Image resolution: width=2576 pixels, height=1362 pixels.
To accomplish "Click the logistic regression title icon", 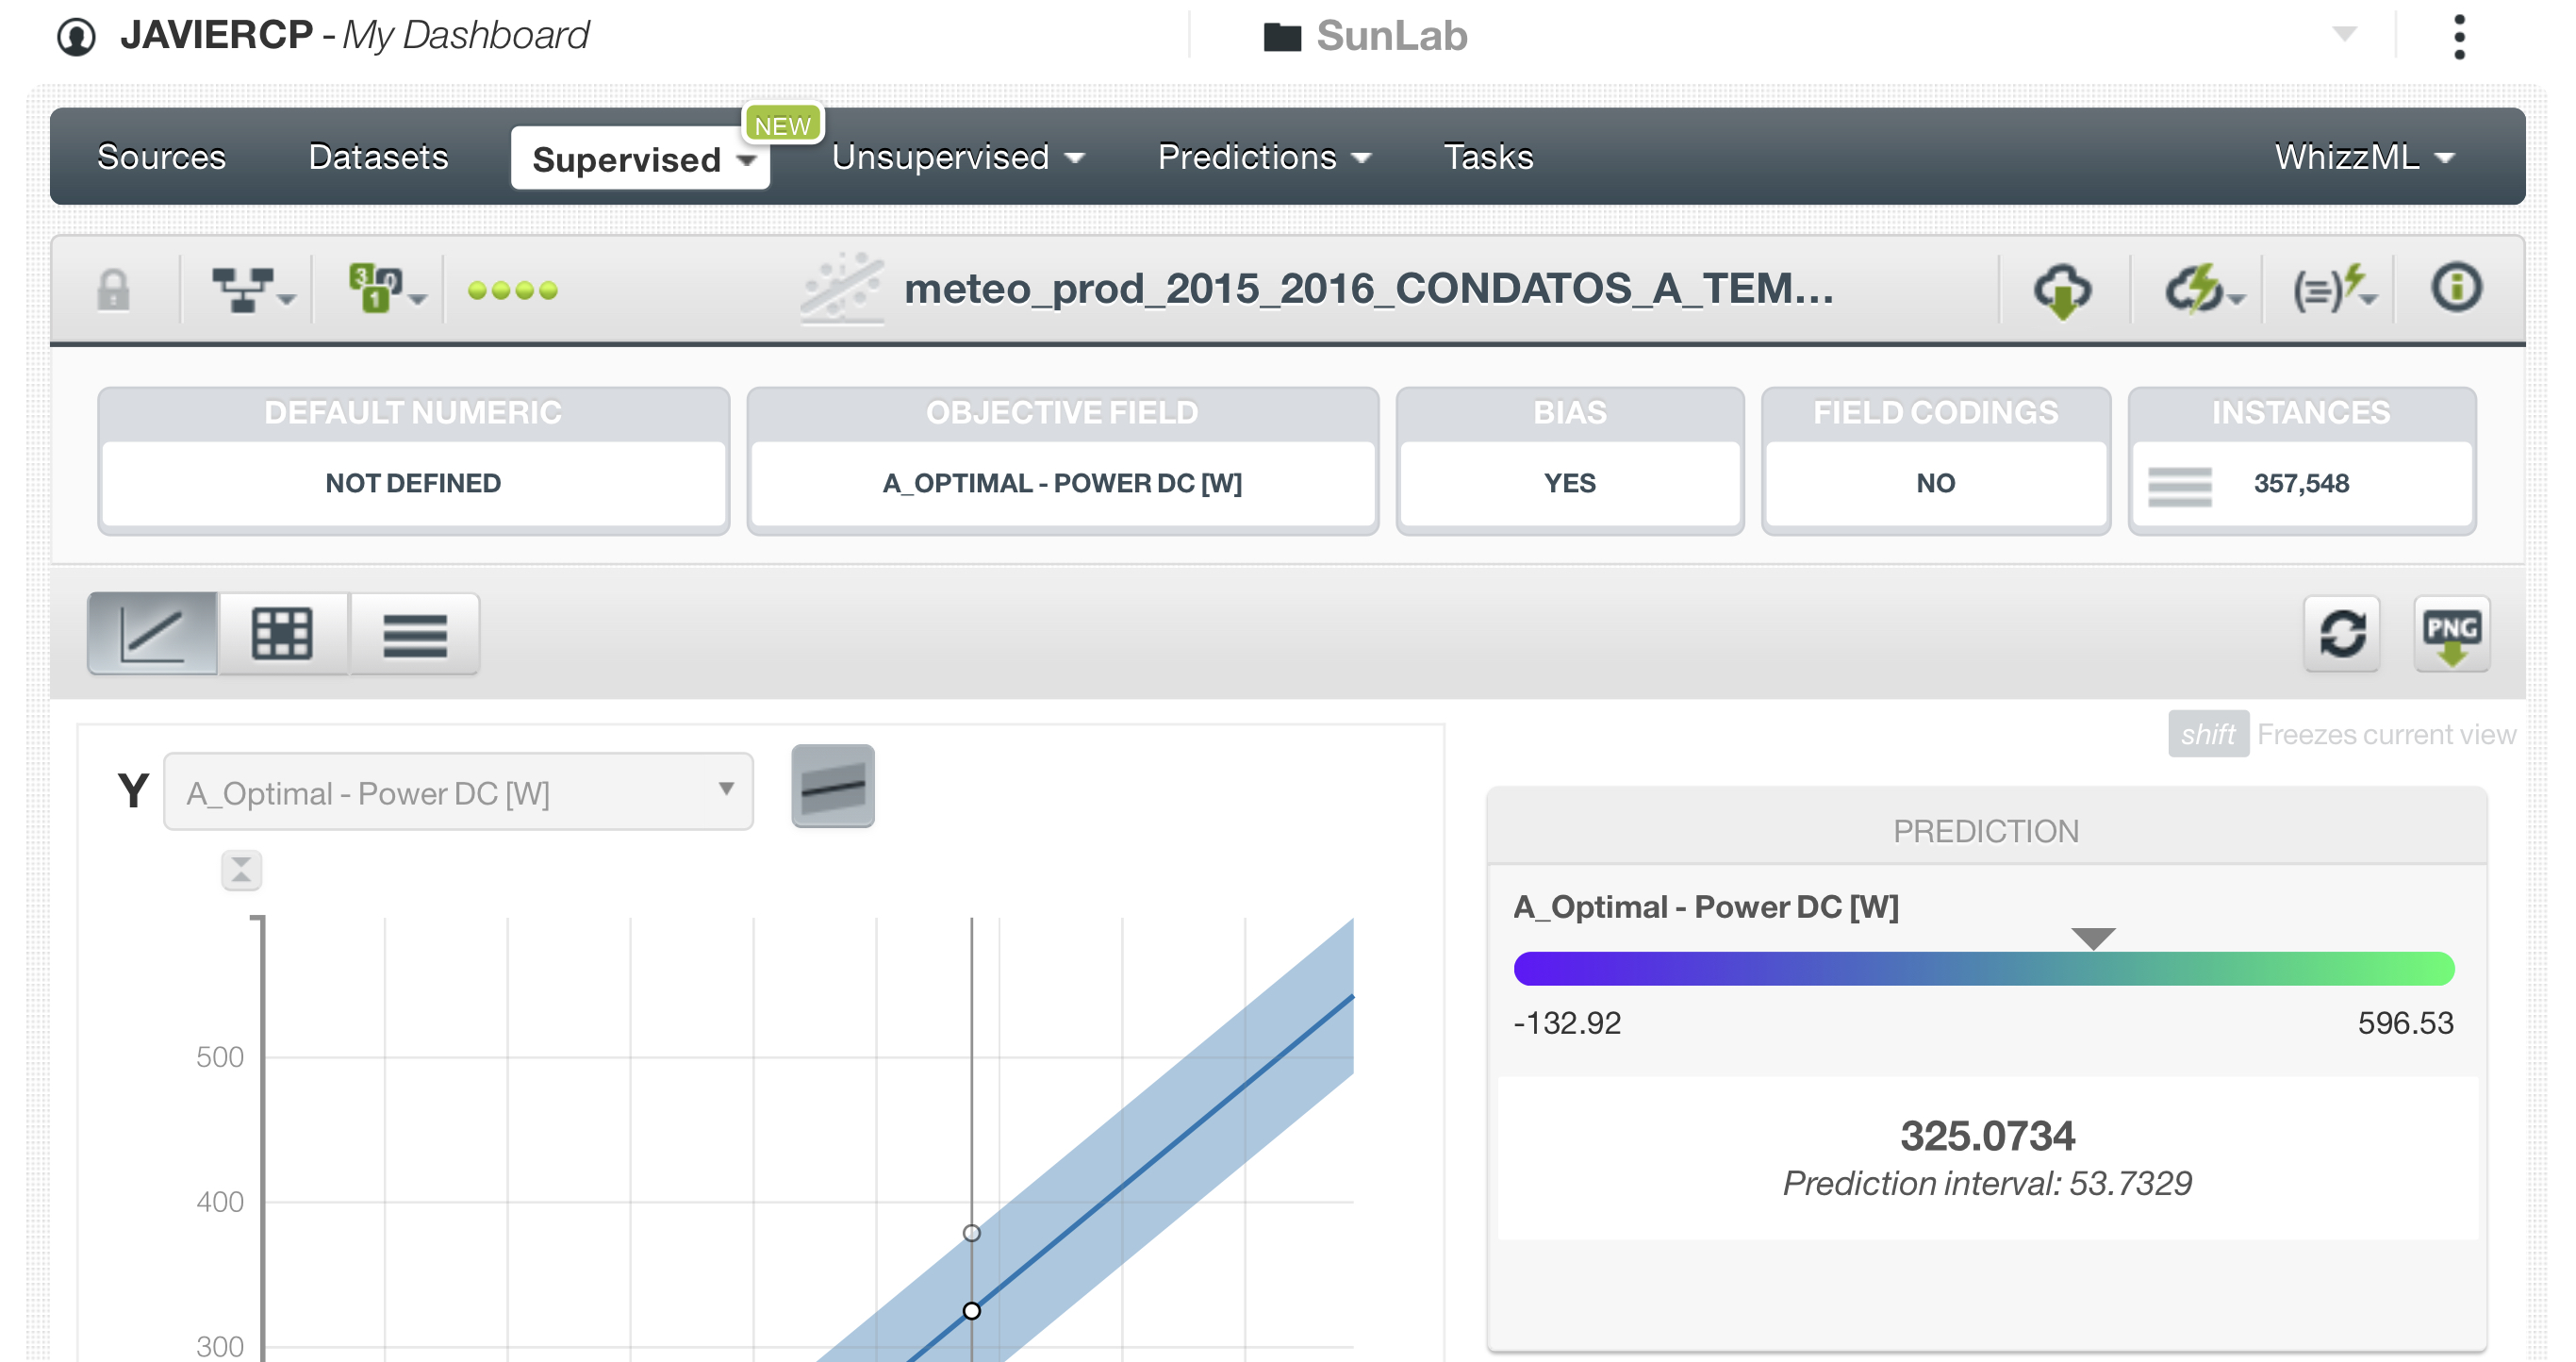I will [x=842, y=288].
